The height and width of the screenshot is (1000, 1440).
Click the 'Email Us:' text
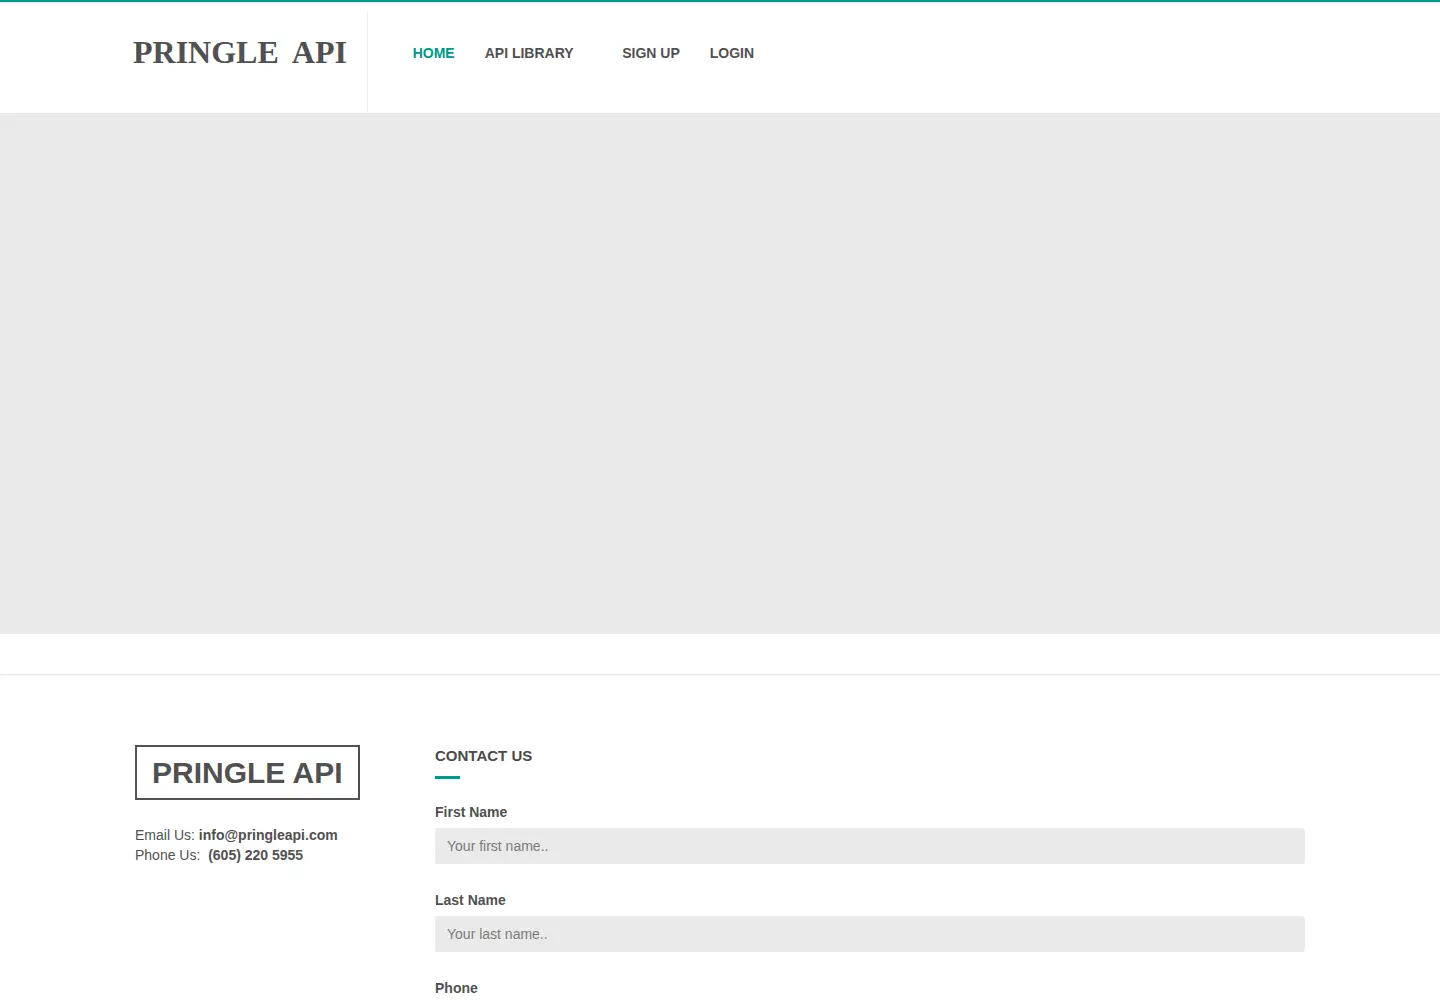point(165,835)
